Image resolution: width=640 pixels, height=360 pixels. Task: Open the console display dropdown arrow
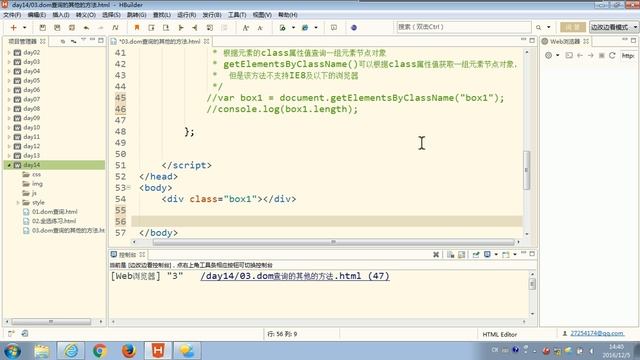pyautogui.click(x=496, y=254)
